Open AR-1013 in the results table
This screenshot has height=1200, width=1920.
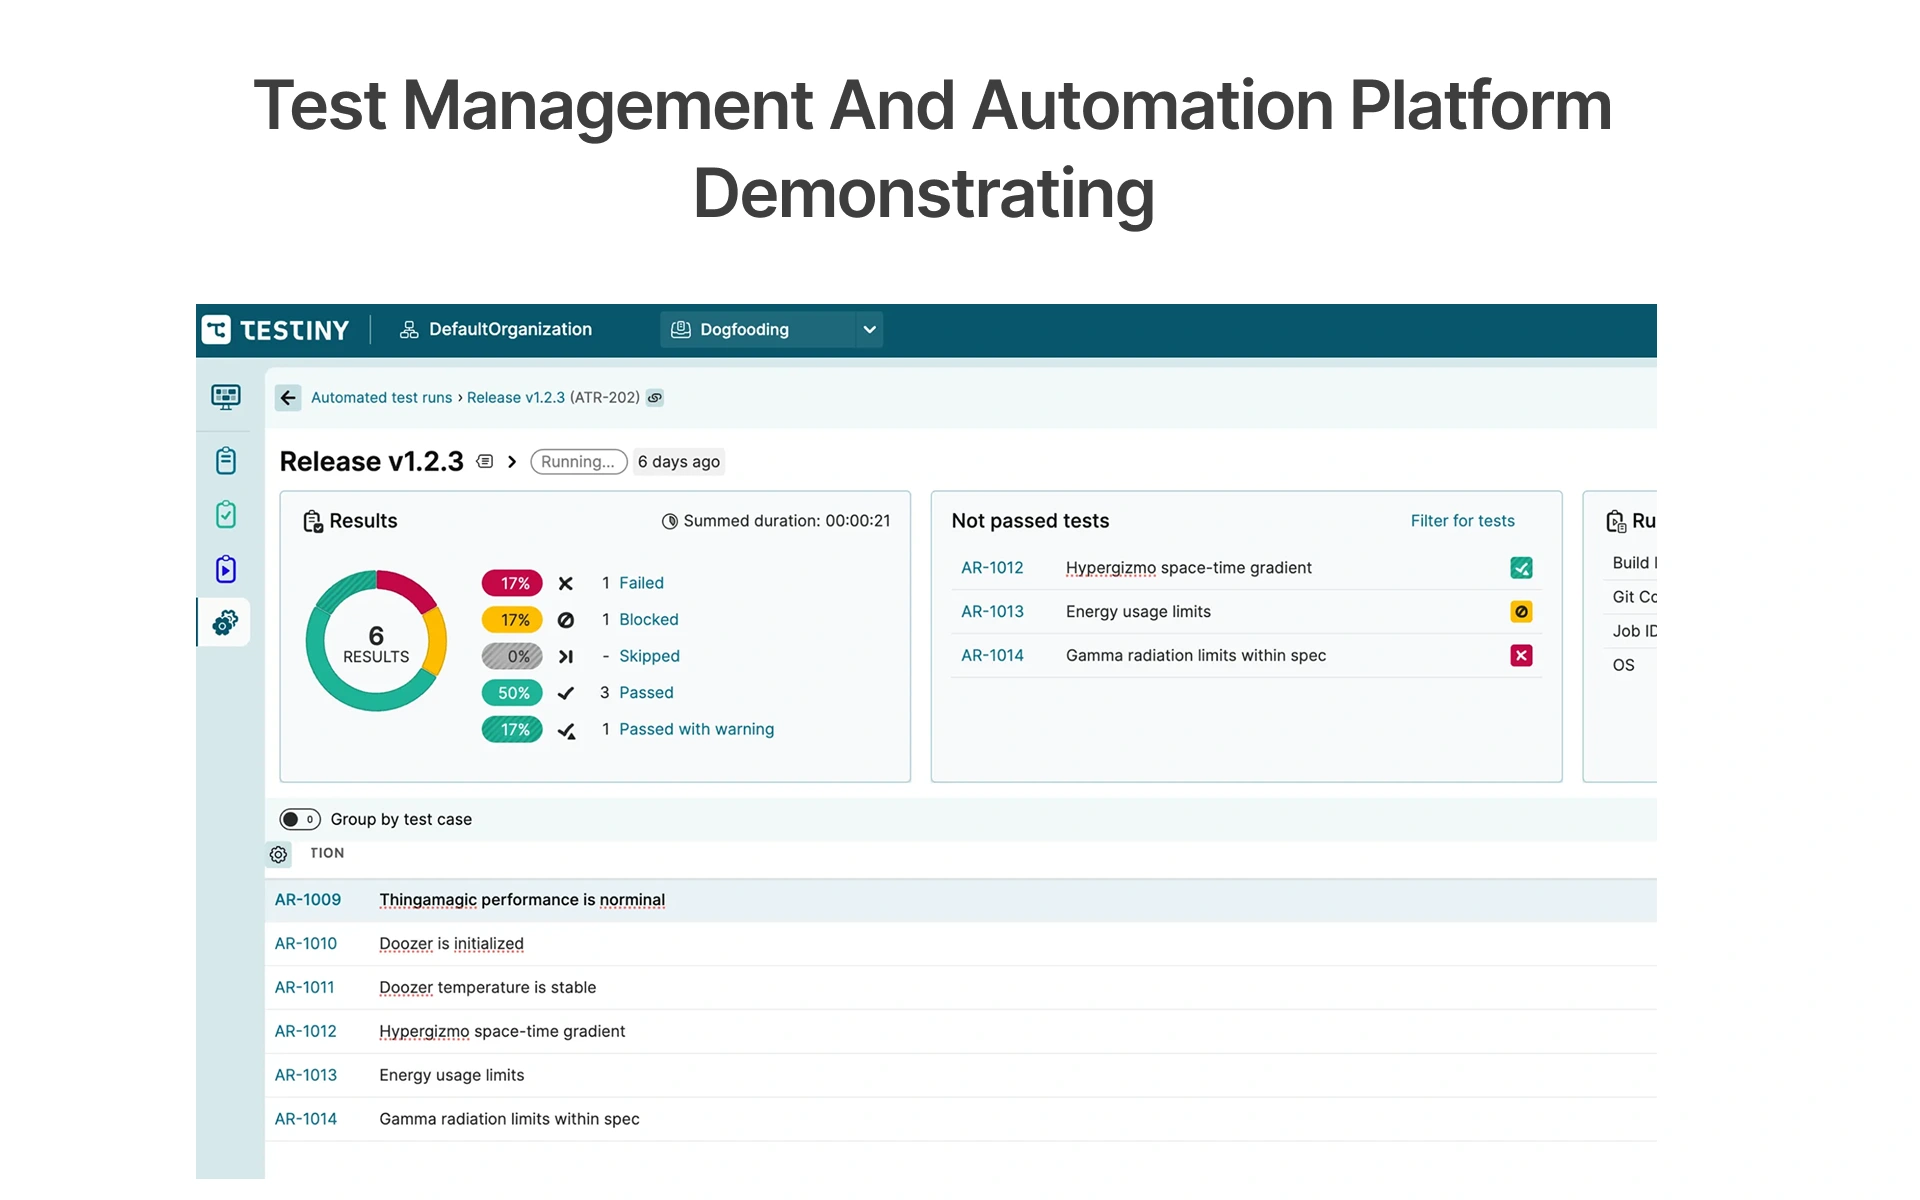coord(305,1076)
